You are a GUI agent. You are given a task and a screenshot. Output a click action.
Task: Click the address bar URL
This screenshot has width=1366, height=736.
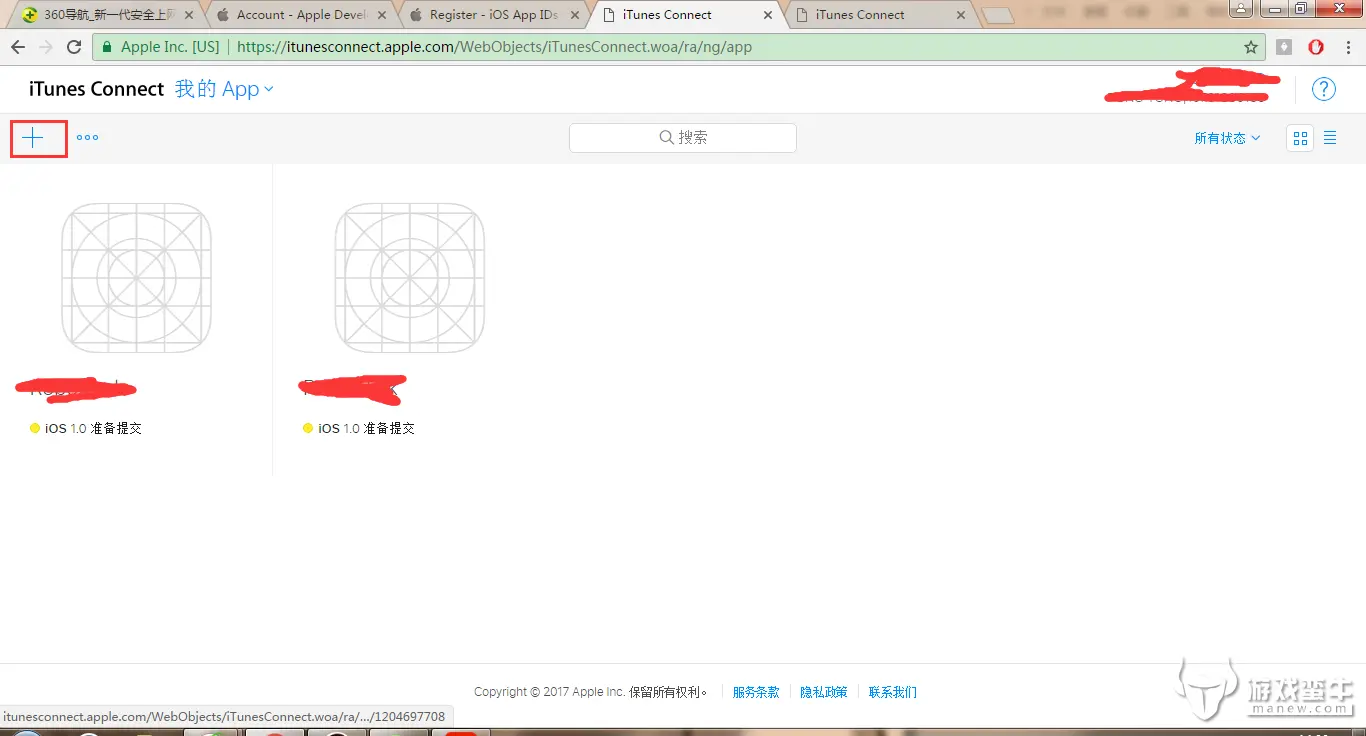494,47
